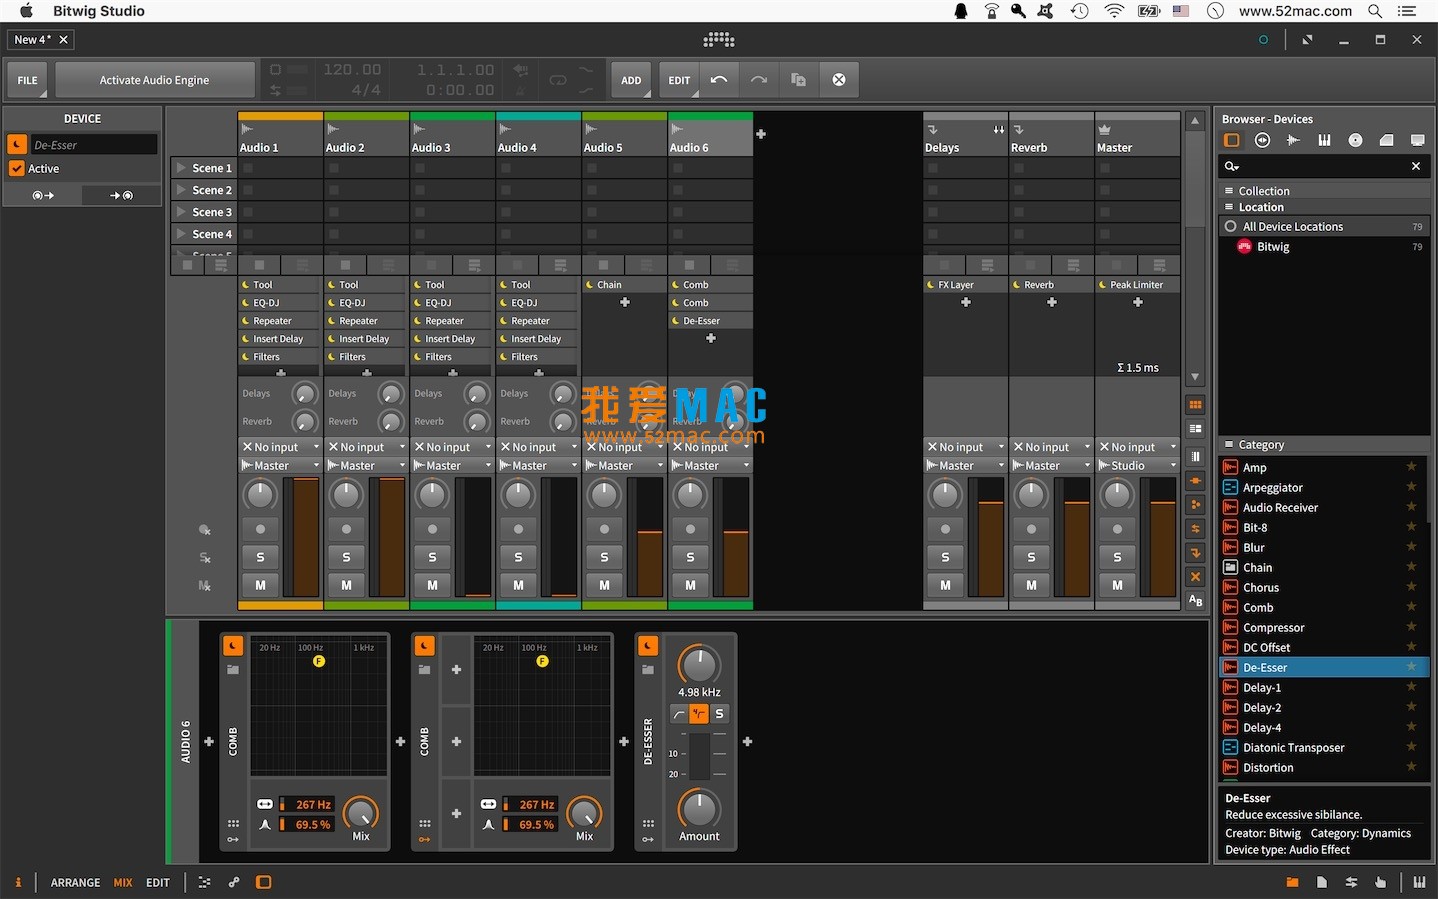
Task: Mute the Master track
Action: click(1117, 585)
